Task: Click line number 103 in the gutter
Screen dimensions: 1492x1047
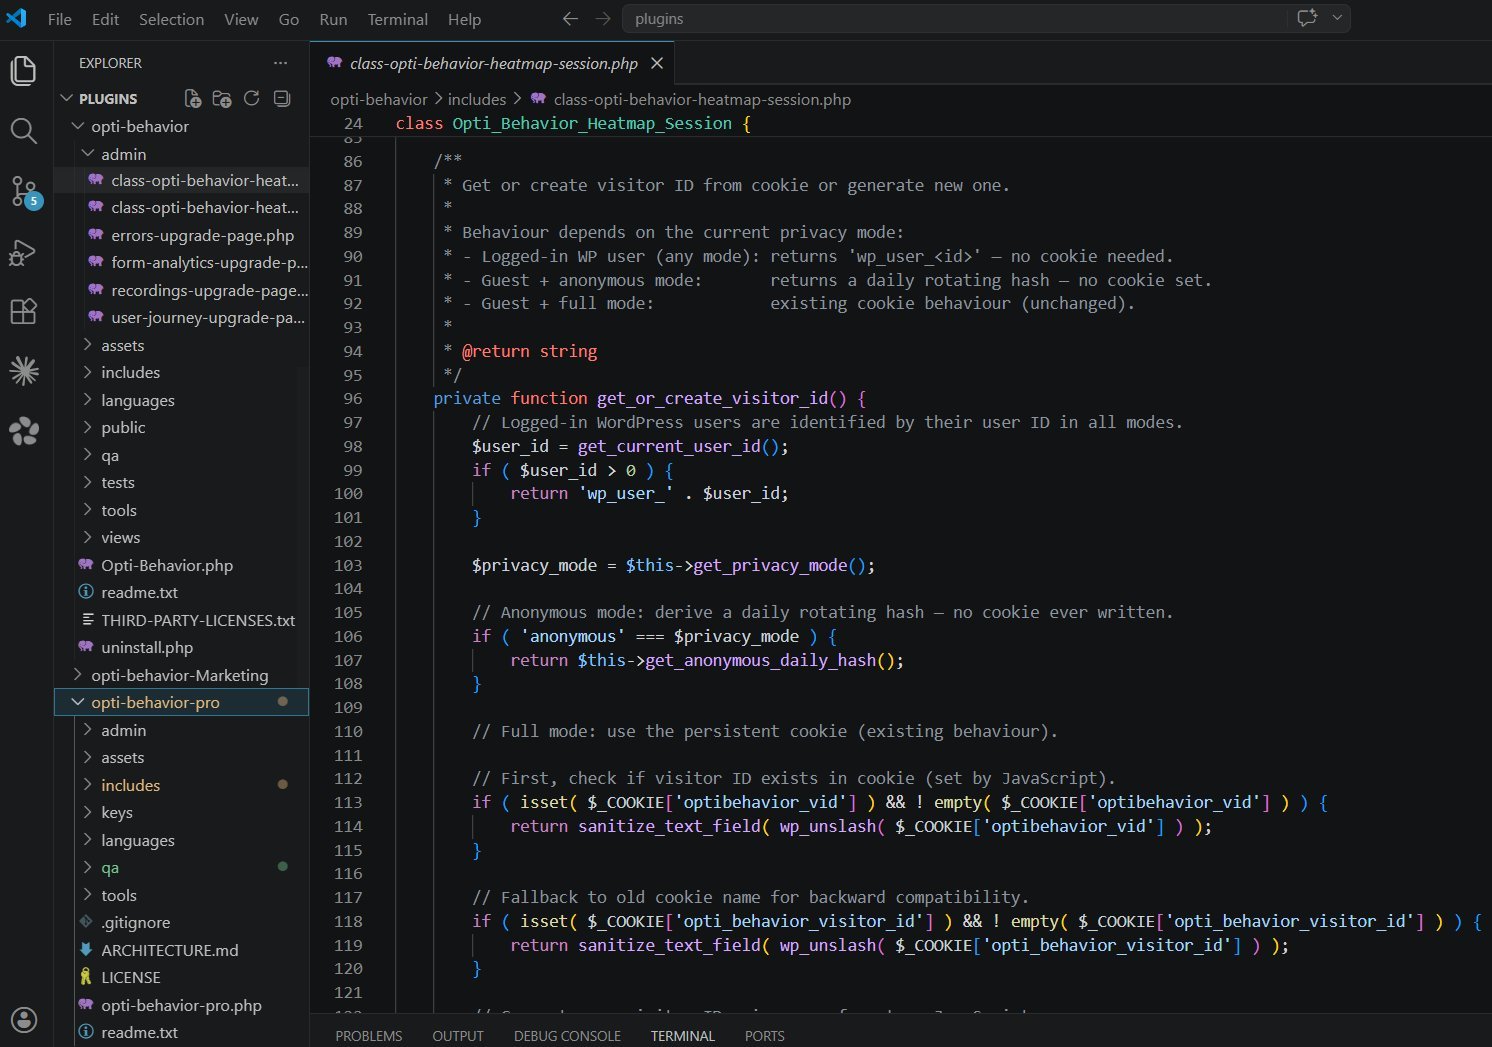Action: 348,565
